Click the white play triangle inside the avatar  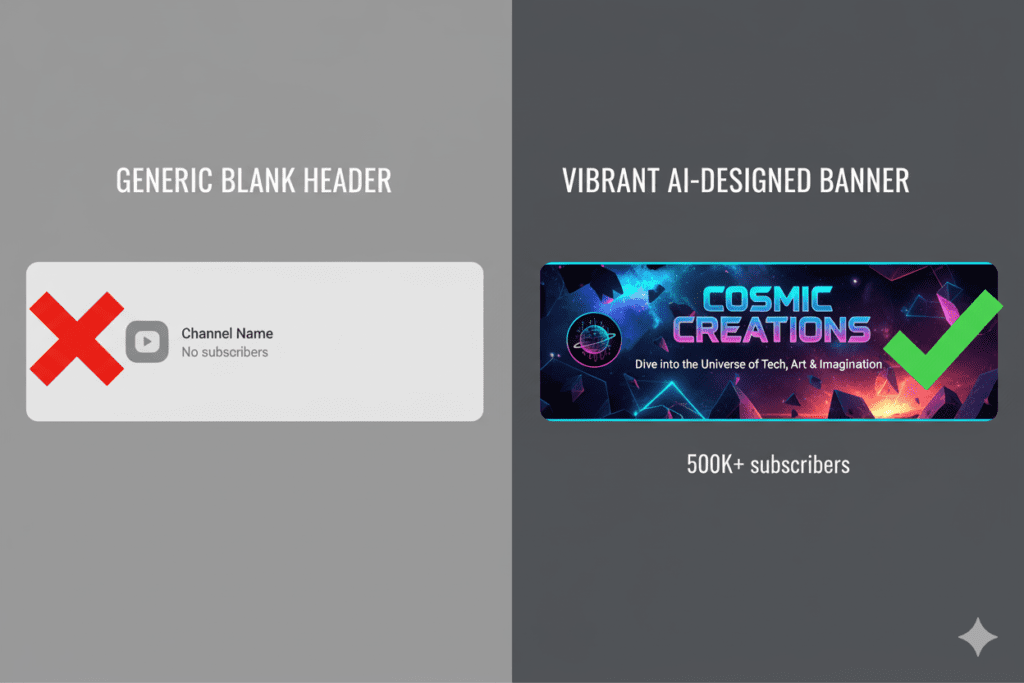click(147, 341)
